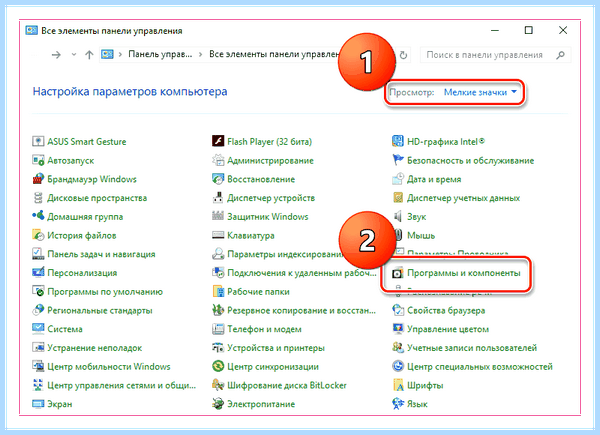Click Устройства и принтеры link
Screen dimensions: 600x435
tap(276, 348)
